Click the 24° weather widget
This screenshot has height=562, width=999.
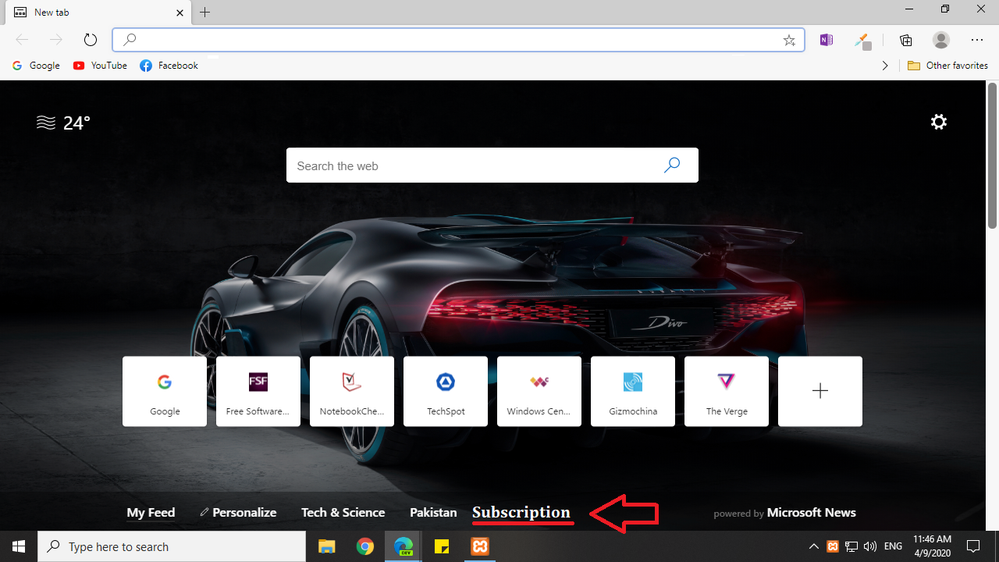pos(63,122)
